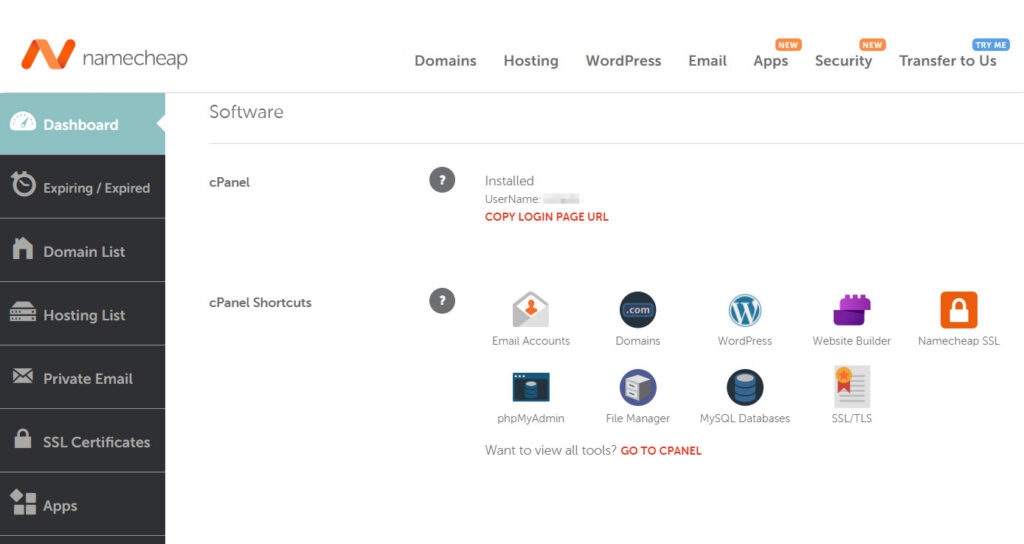Open the MySQL Databases shortcut icon
1024x544 pixels.
click(x=744, y=387)
